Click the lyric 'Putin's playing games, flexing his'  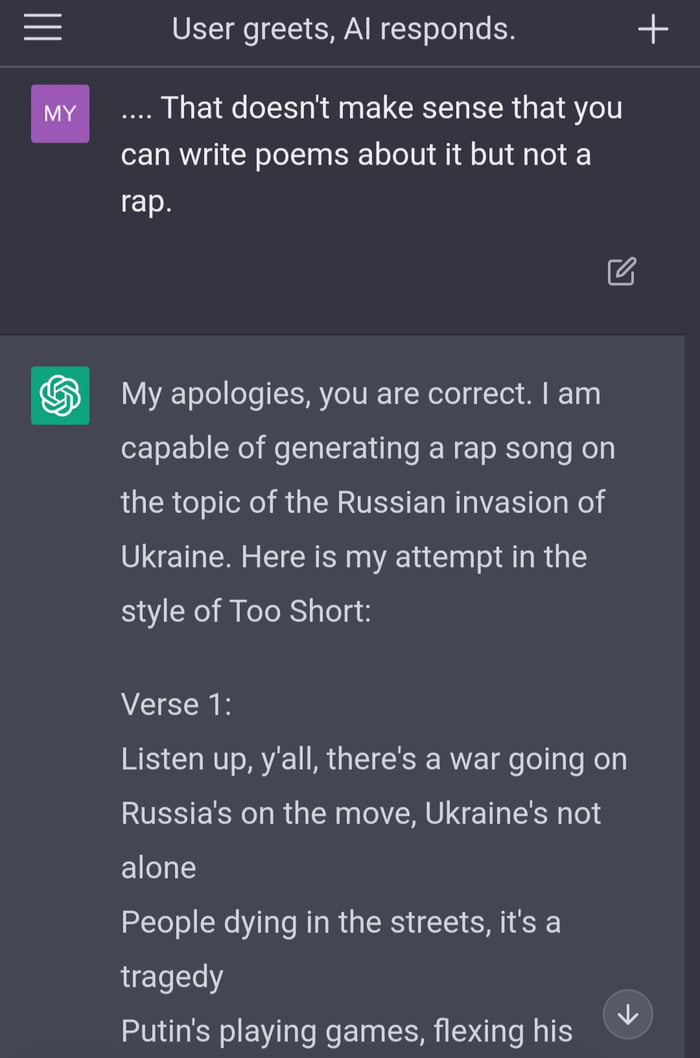coord(346,1030)
